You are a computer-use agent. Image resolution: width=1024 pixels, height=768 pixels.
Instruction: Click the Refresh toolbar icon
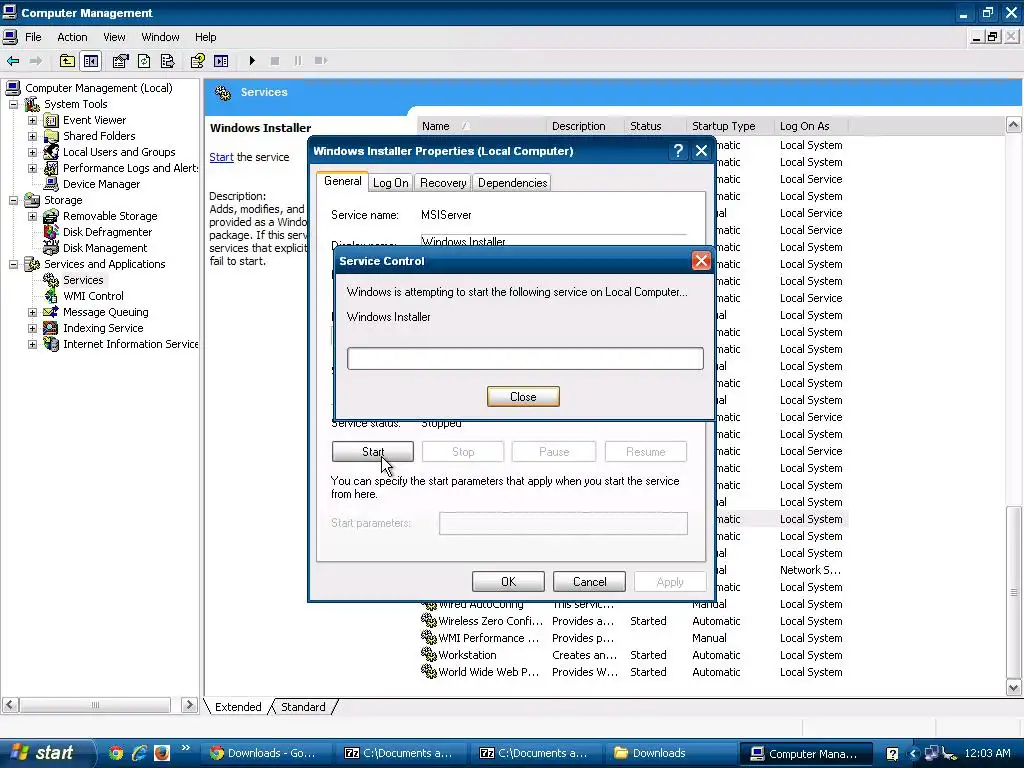tap(144, 61)
